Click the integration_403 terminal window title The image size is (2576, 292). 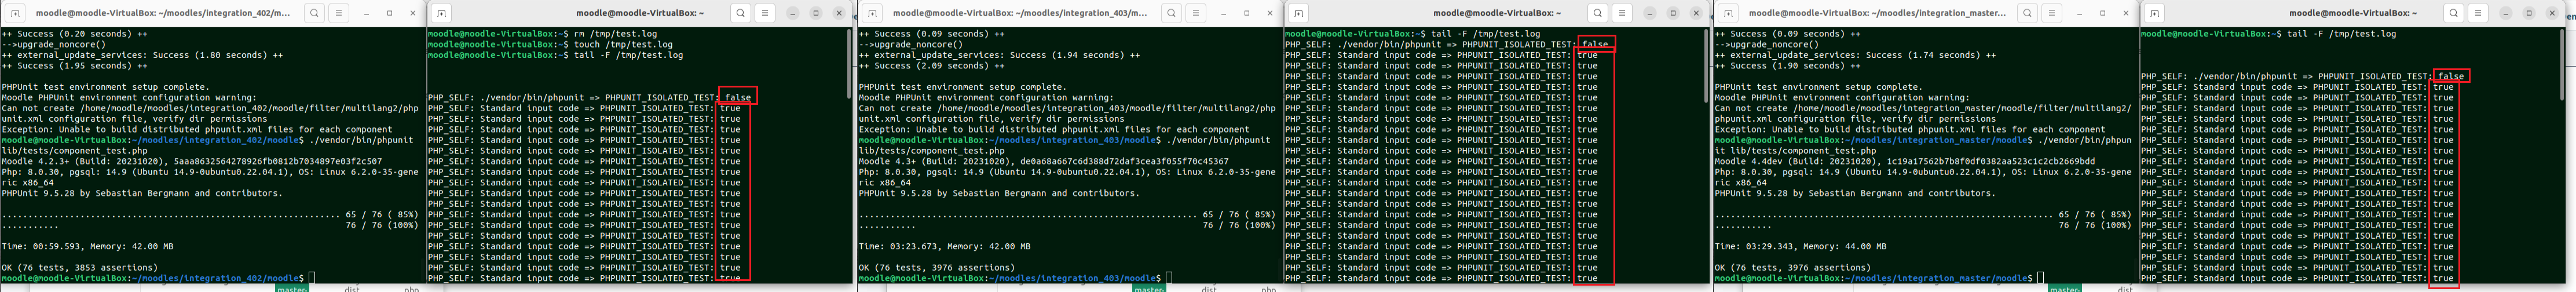(1020, 13)
